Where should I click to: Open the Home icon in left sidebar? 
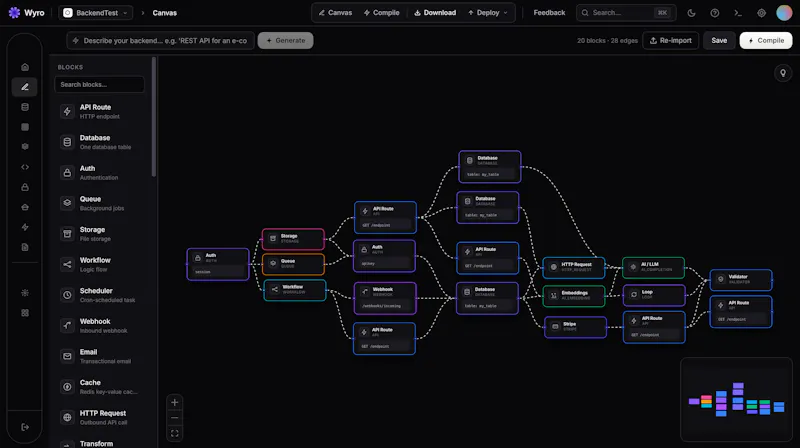(25, 67)
